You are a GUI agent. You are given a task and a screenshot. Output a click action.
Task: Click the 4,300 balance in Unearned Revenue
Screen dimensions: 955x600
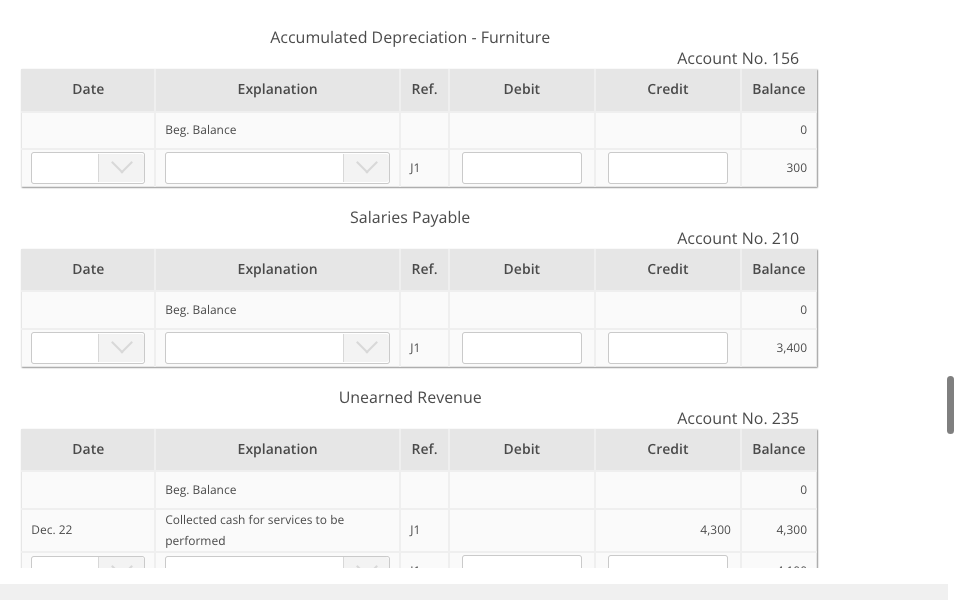(791, 530)
